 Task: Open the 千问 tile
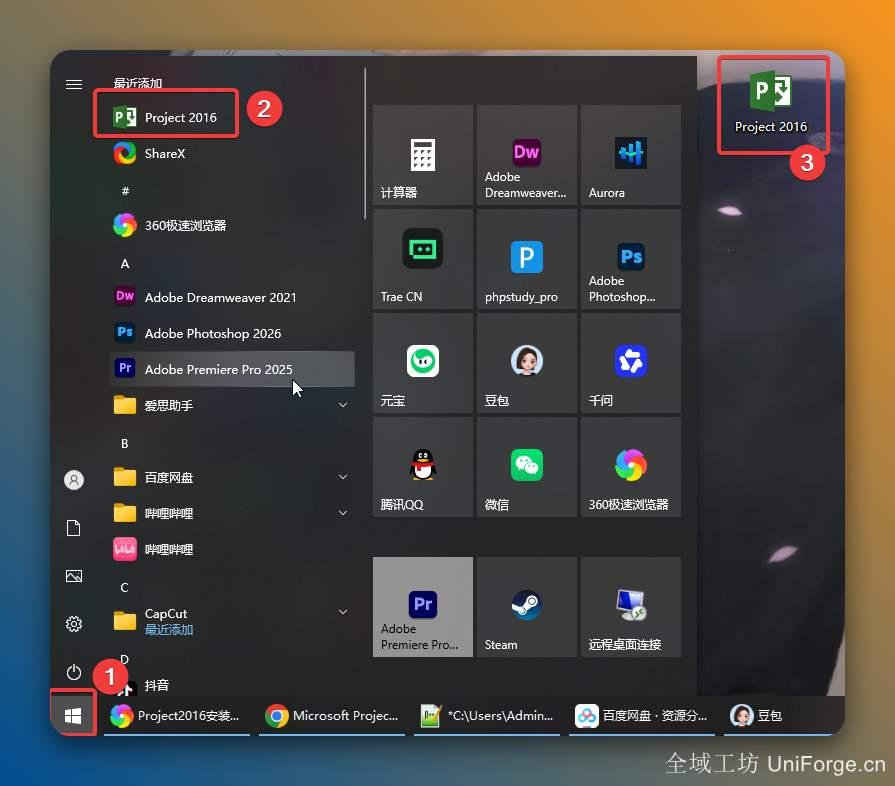(631, 362)
